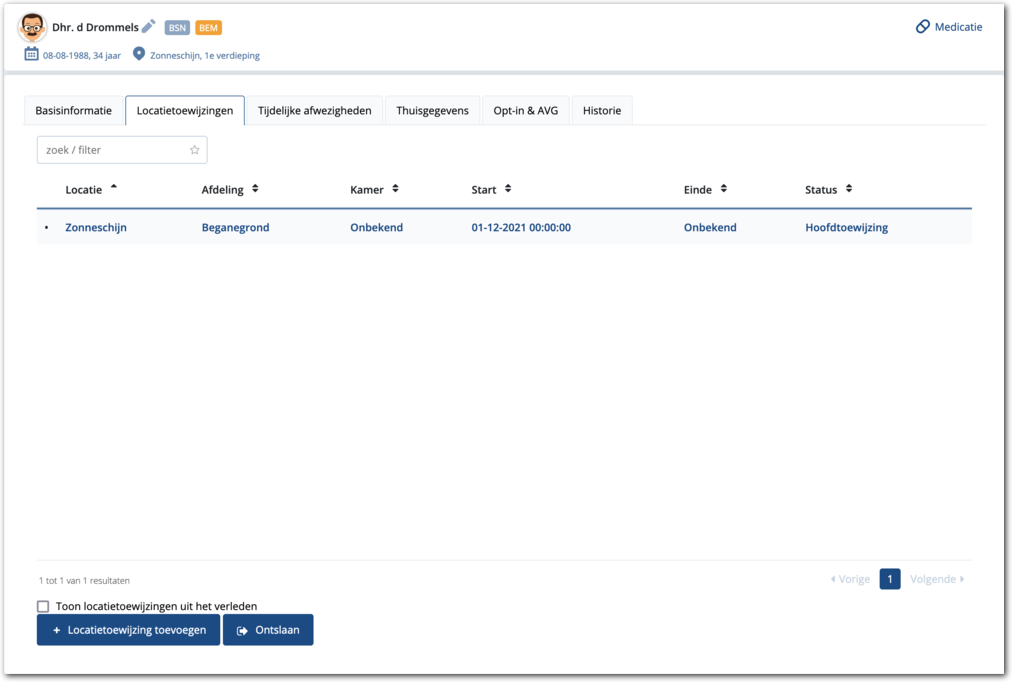The width and height of the screenshot is (1012, 682).
Task: Open the Tijdelijke afwezigheden tab
Action: click(x=314, y=111)
